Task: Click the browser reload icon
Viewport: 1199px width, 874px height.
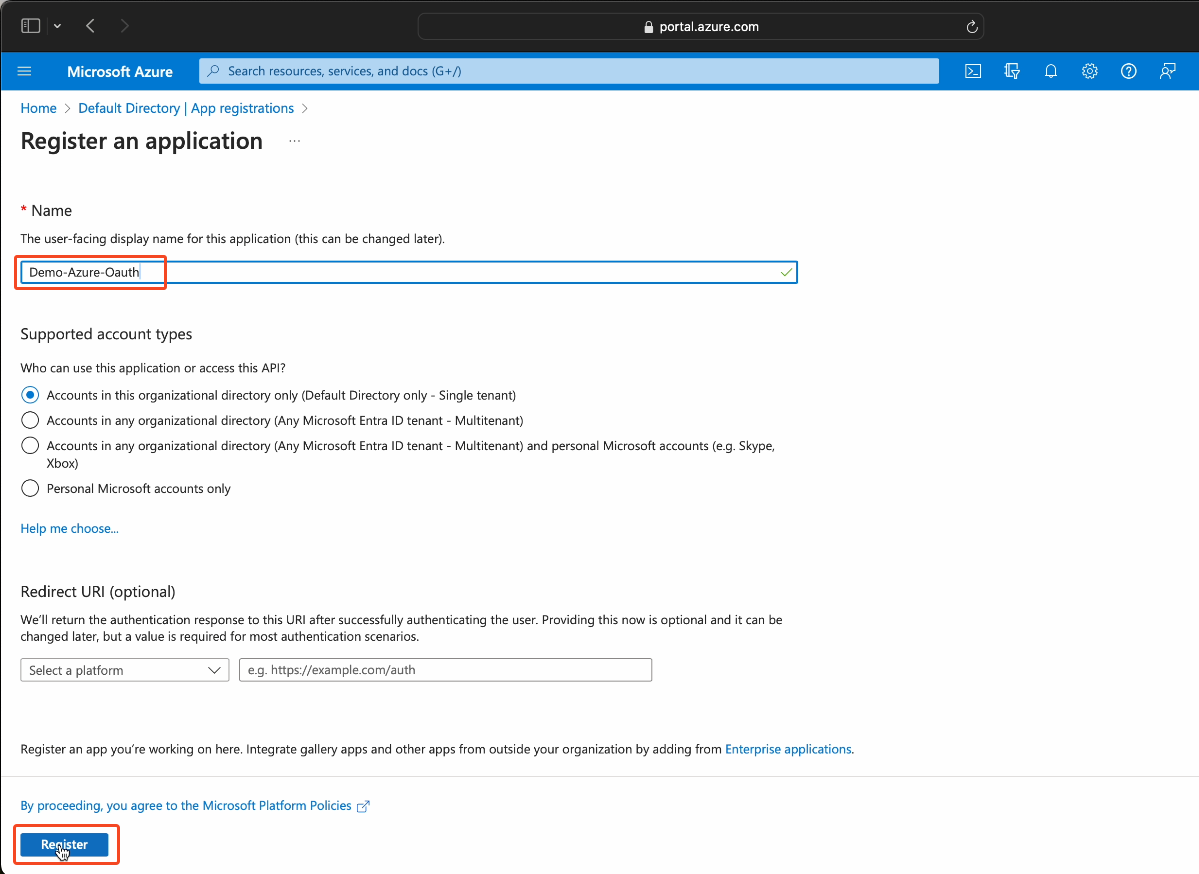Action: [x=971, y=27]
